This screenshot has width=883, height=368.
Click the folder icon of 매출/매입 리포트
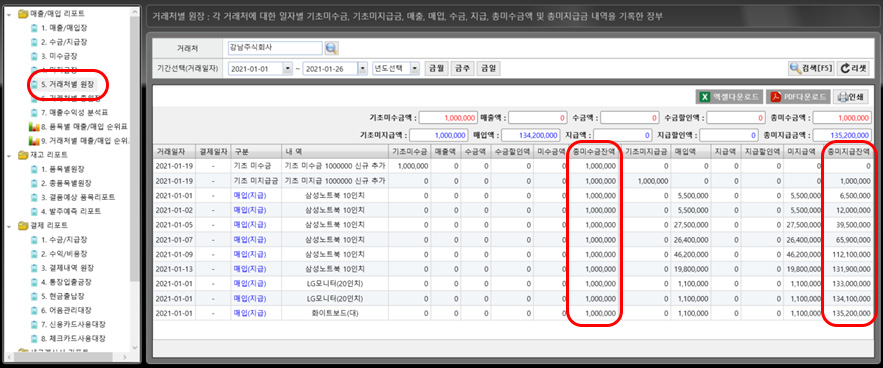(23, 14)
